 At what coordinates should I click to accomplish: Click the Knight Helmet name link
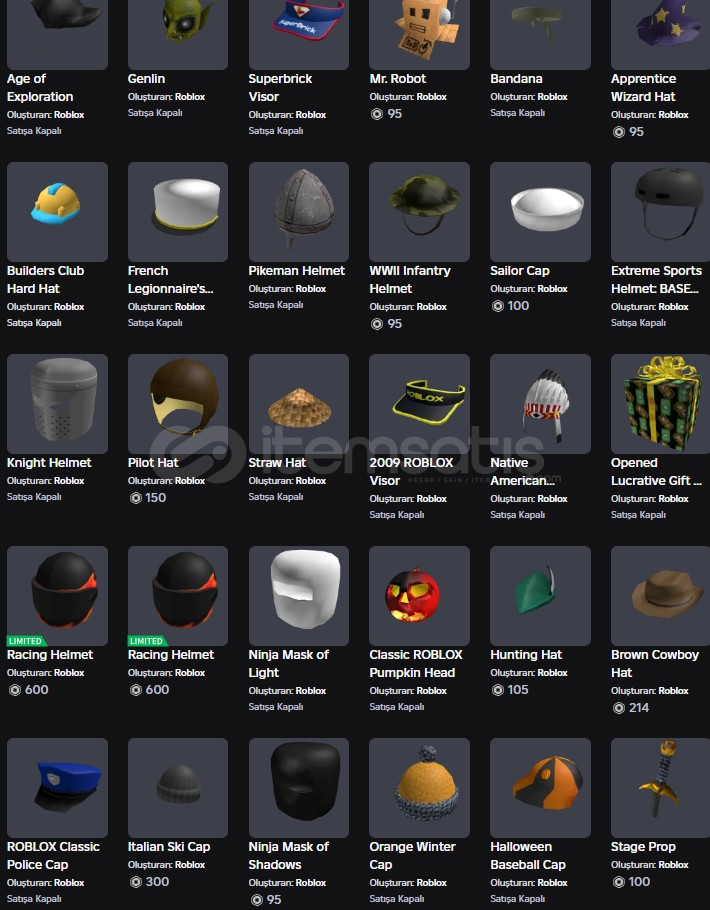(x=49, y=463)
